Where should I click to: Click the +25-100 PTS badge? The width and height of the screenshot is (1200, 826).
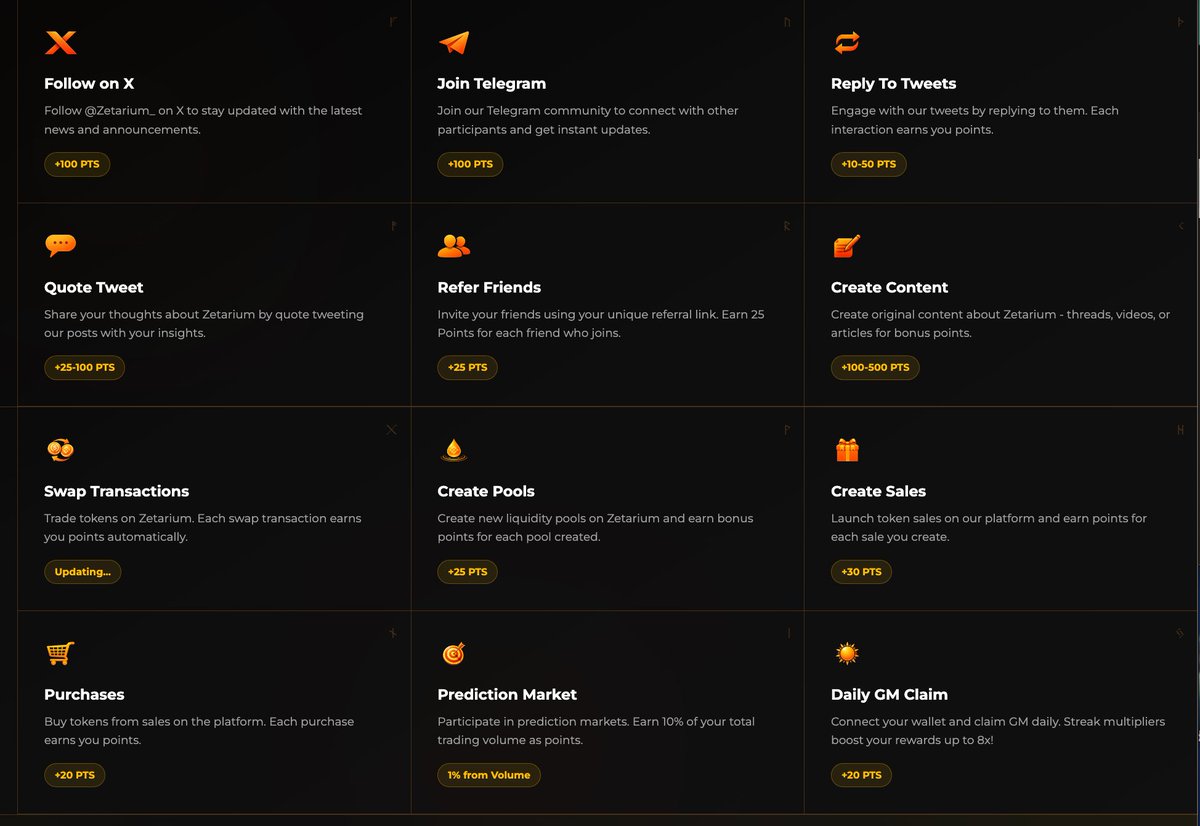(84, 367)
